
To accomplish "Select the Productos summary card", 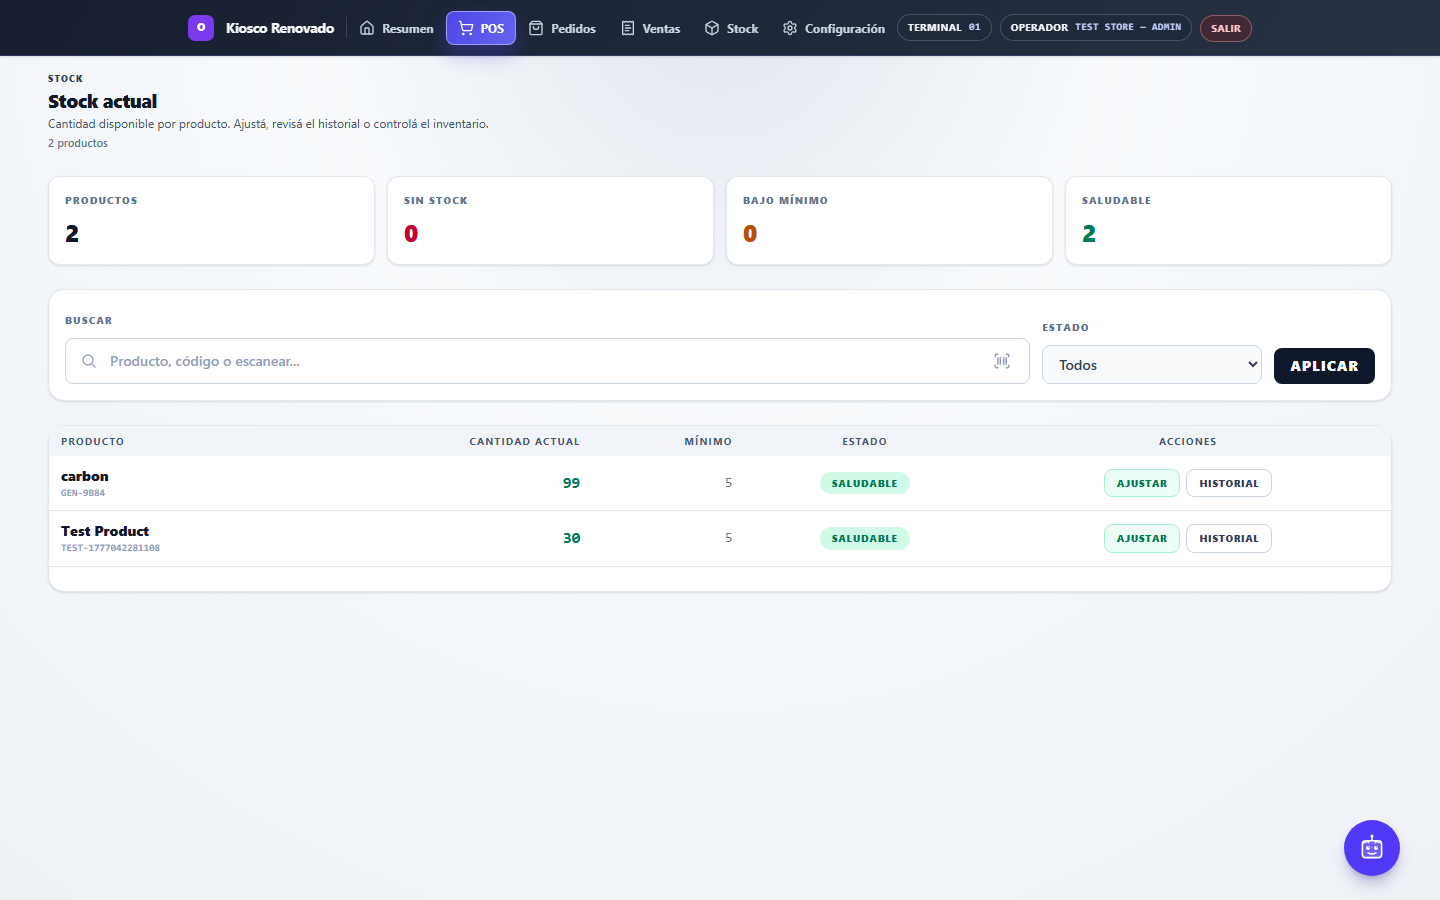I will [211, 221].
